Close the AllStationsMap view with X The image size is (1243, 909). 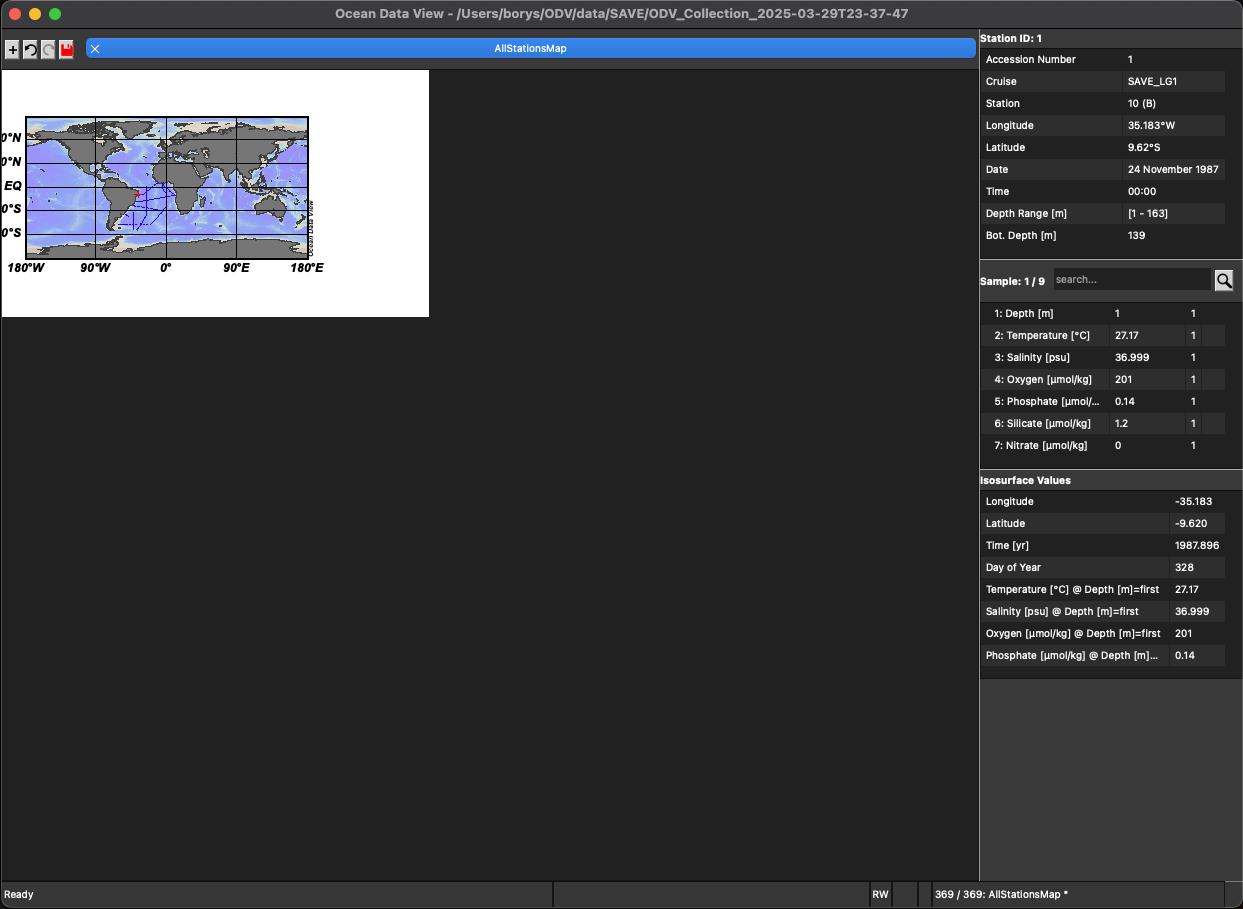[95, 48]
